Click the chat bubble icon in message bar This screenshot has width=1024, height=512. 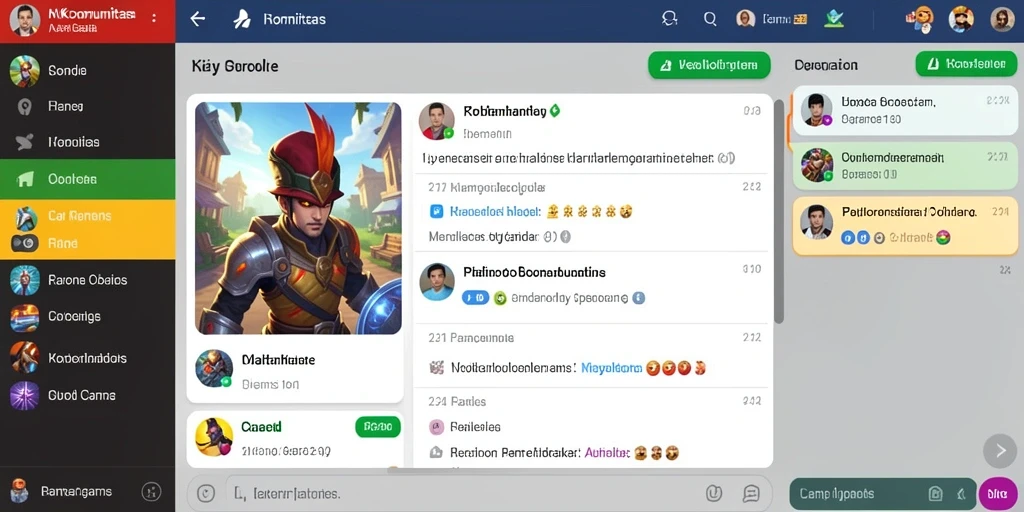tap(751, 494)
